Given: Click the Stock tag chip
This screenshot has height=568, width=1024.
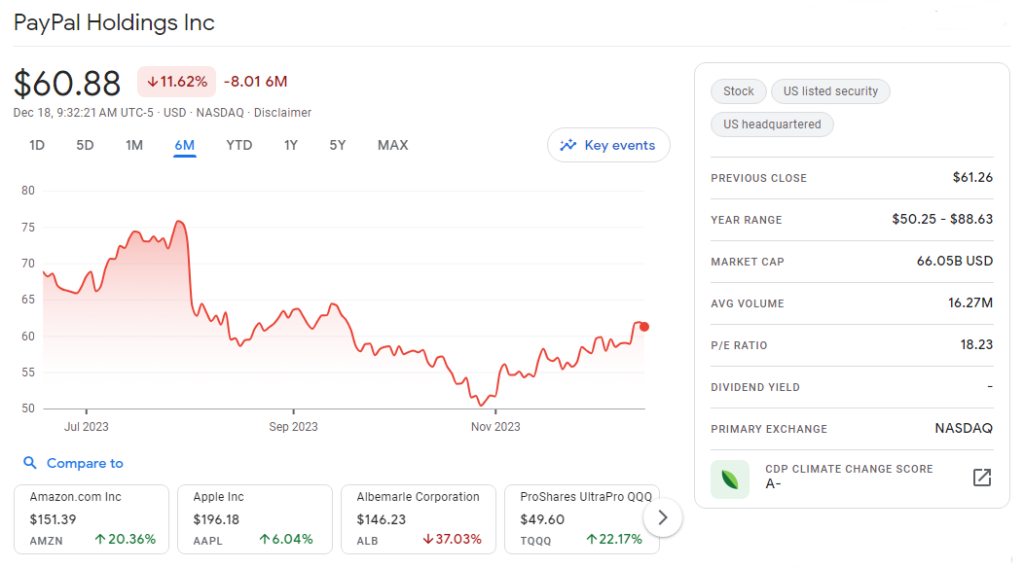Looking at the screenshot, I should (738, 91).
